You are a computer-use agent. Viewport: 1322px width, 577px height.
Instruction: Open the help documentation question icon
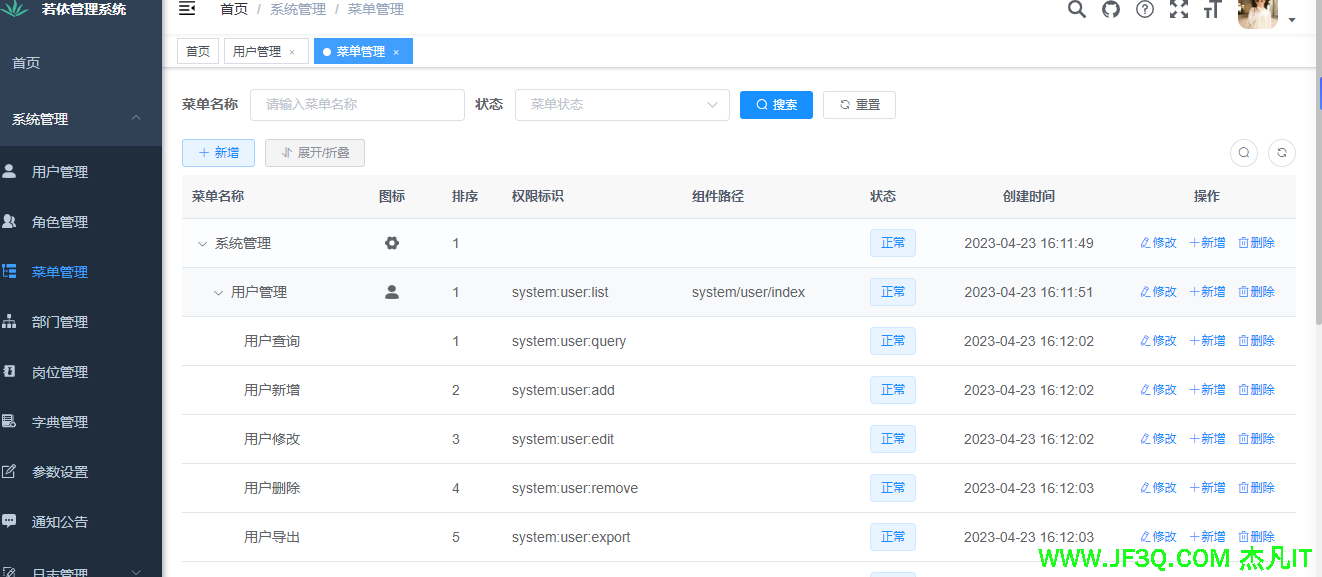click(1145, 9)
